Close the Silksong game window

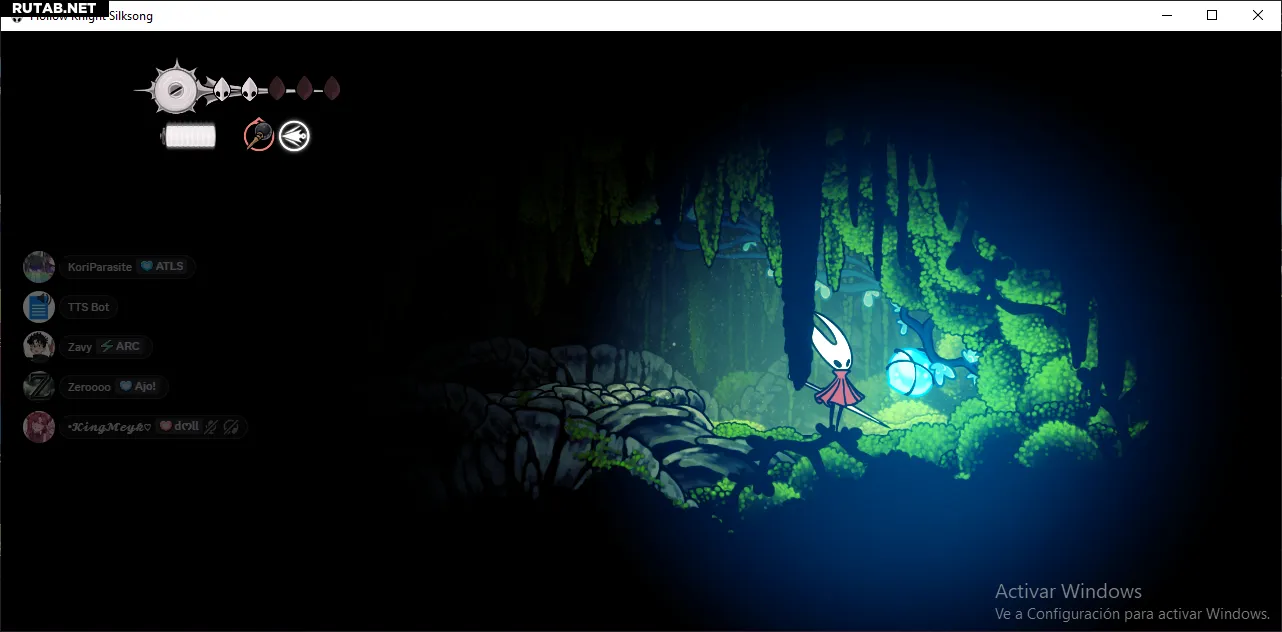(x=1258, y=15)
